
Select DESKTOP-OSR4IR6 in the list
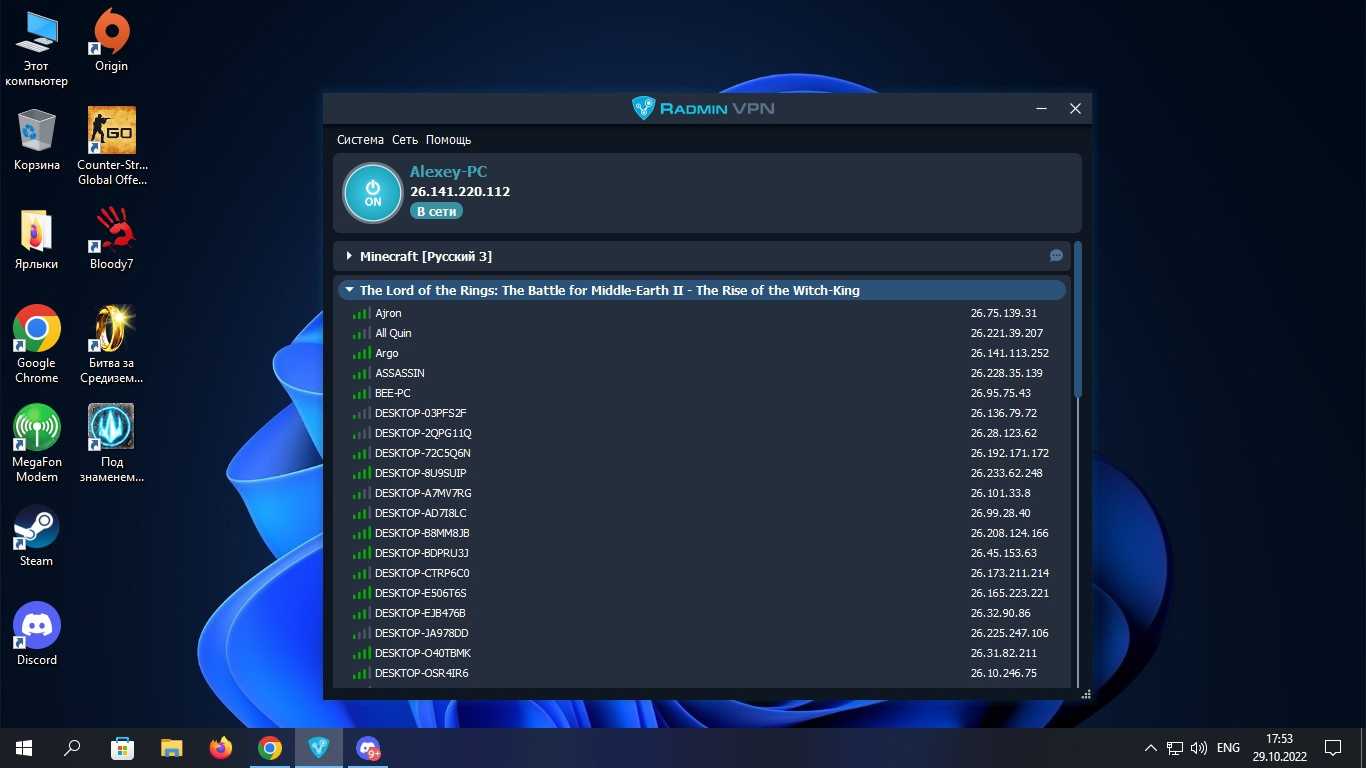[x=701, y=673]
